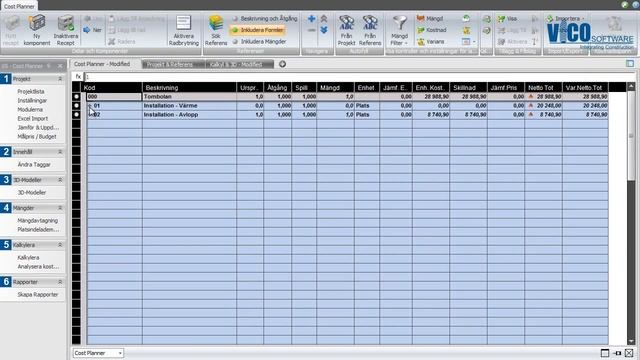The image size is (640, 360).
Task: Click the Mängd formula icon
Action: tap(421, 18)
